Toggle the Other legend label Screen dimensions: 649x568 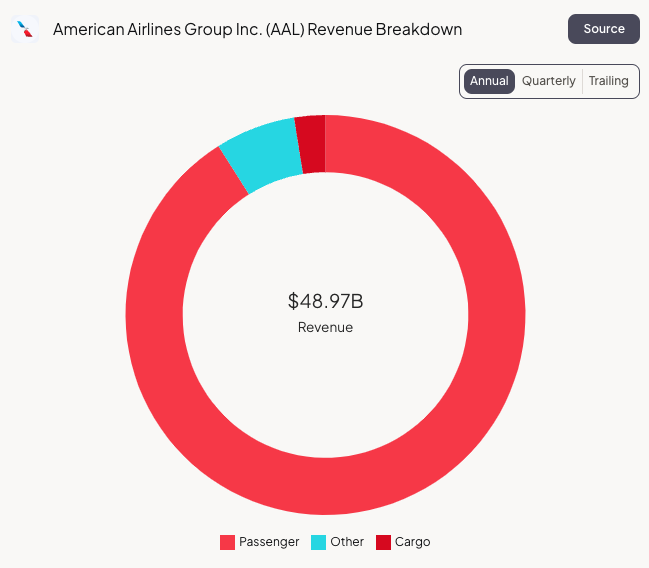tap(347, 542)
